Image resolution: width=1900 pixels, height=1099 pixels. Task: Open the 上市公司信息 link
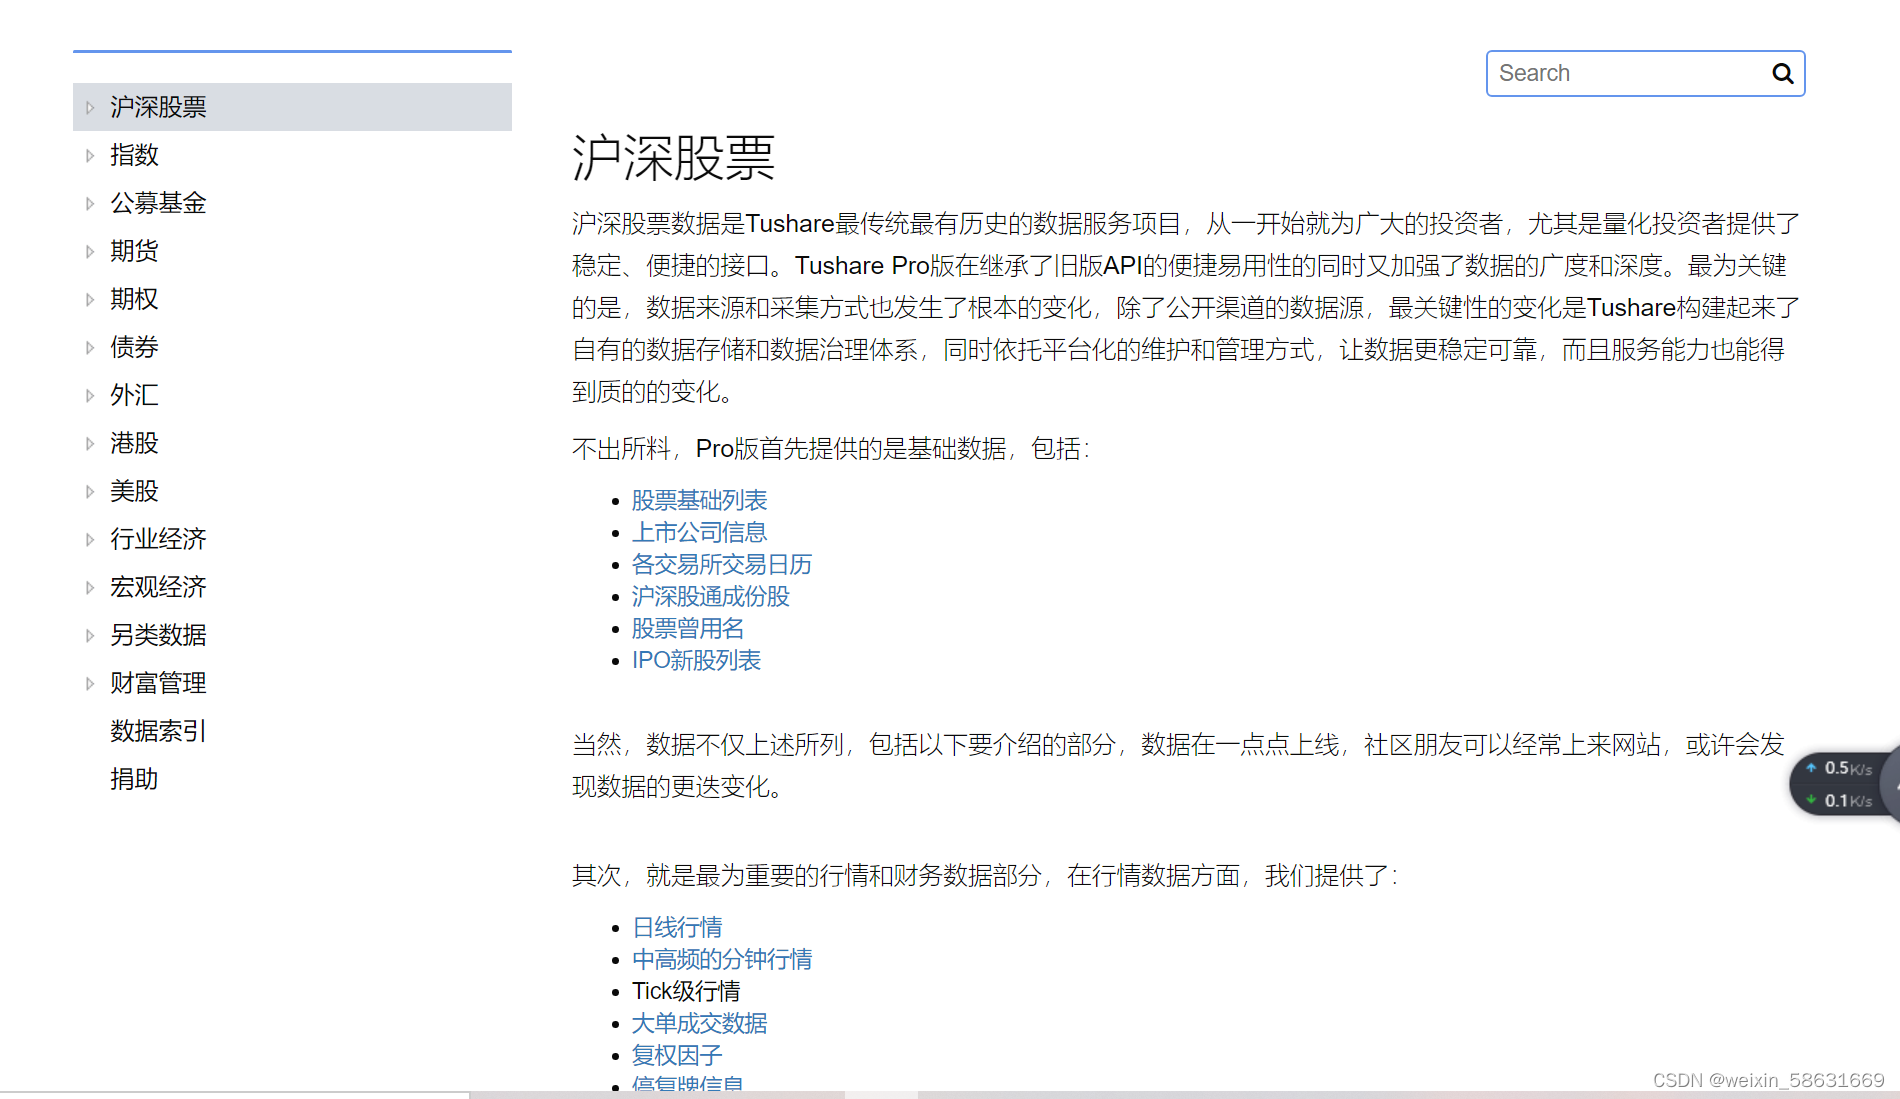coord(699,532)
